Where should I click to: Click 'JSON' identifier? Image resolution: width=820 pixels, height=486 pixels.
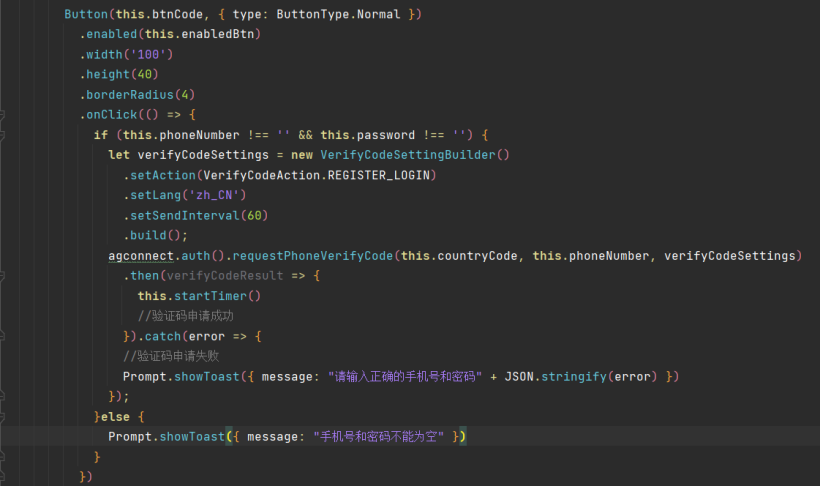coord(519,377)
